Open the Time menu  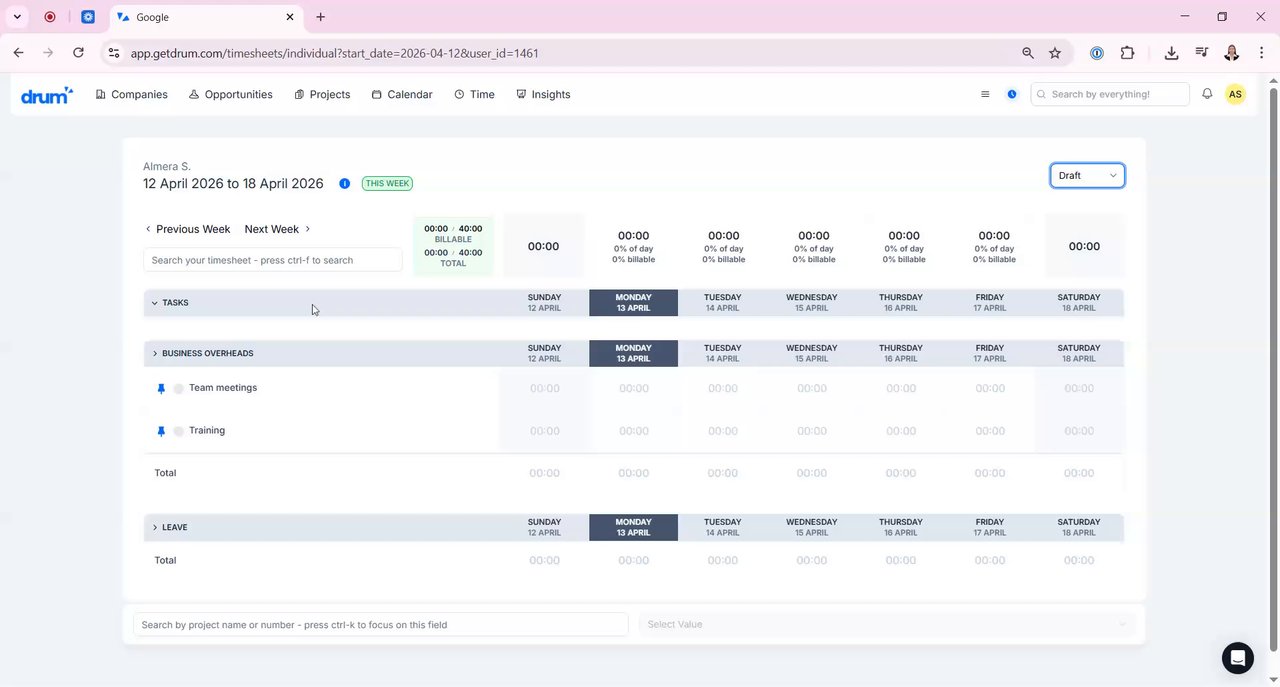pyautogui.click(x=474, y=94)
